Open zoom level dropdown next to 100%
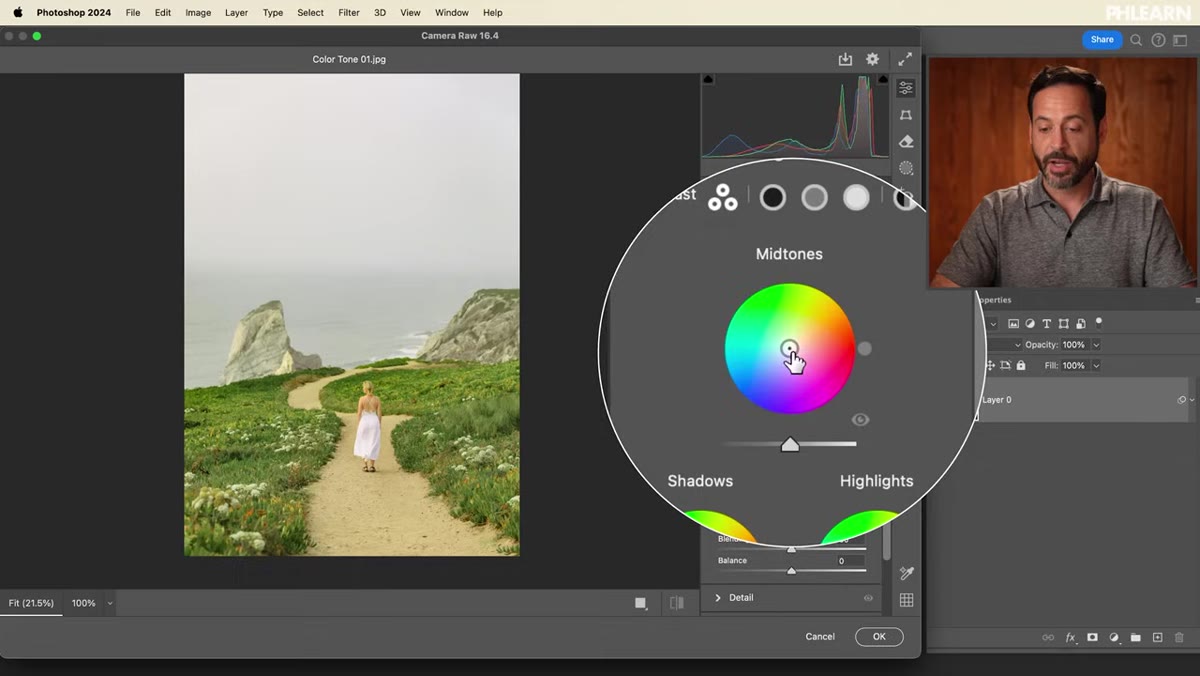Image resolution: width=1200 pixels, height=676 pixels. [x=110, y=603]
